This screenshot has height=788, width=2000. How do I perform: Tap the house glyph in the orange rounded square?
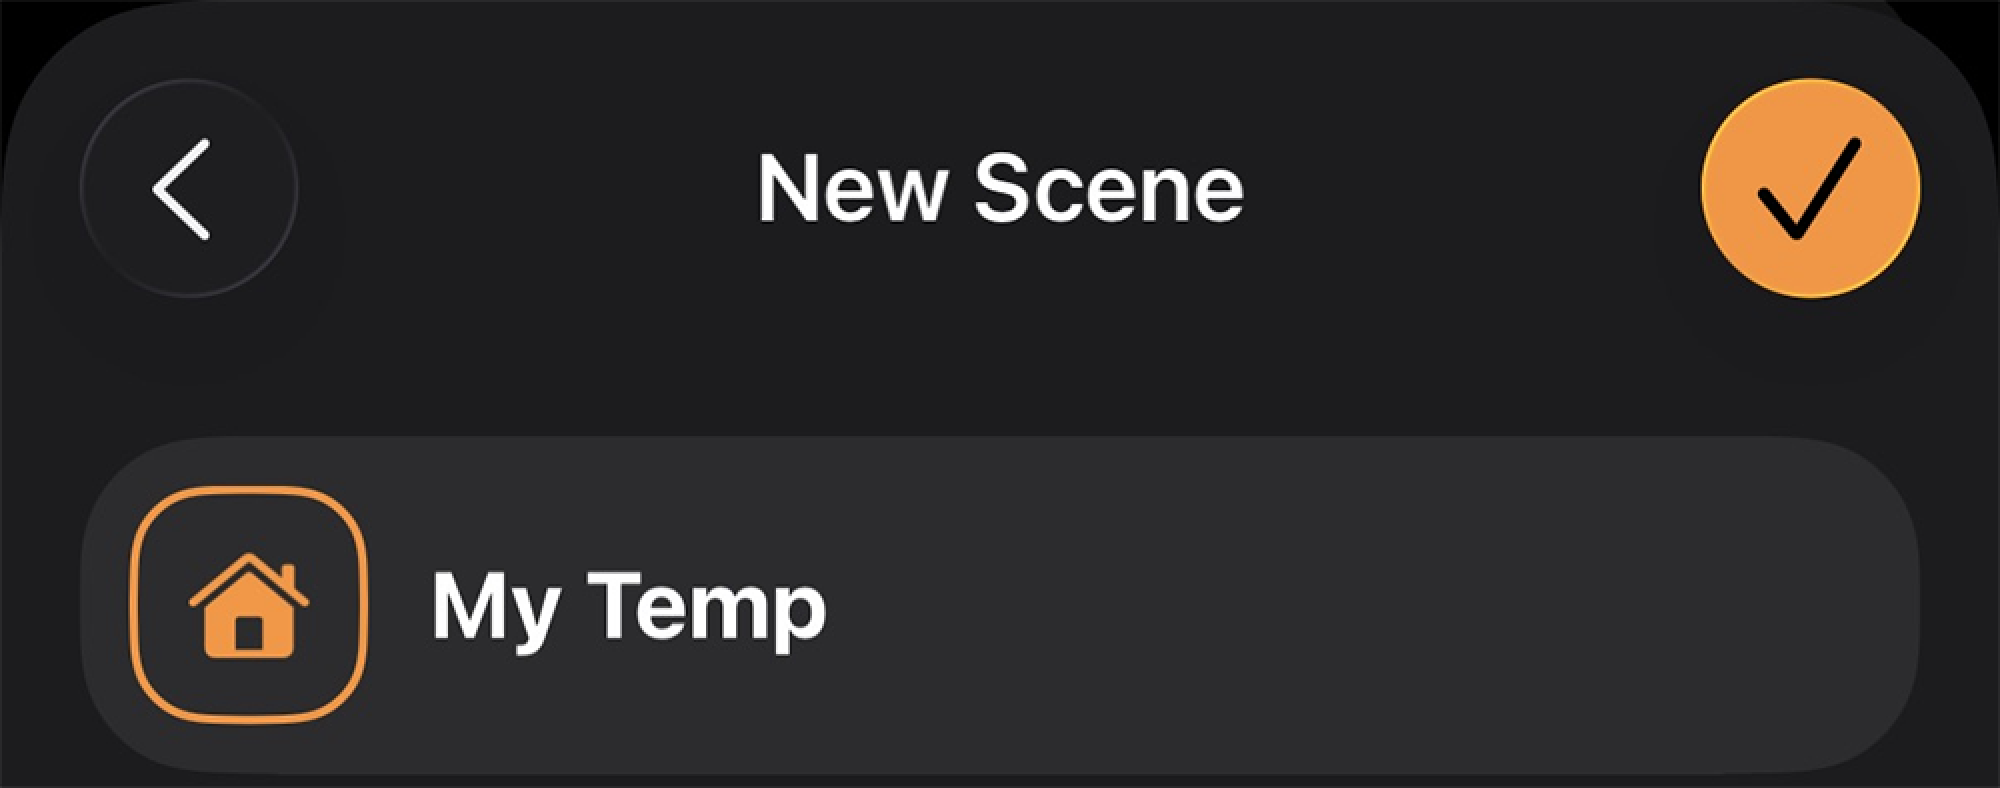(x=249, y=608)
